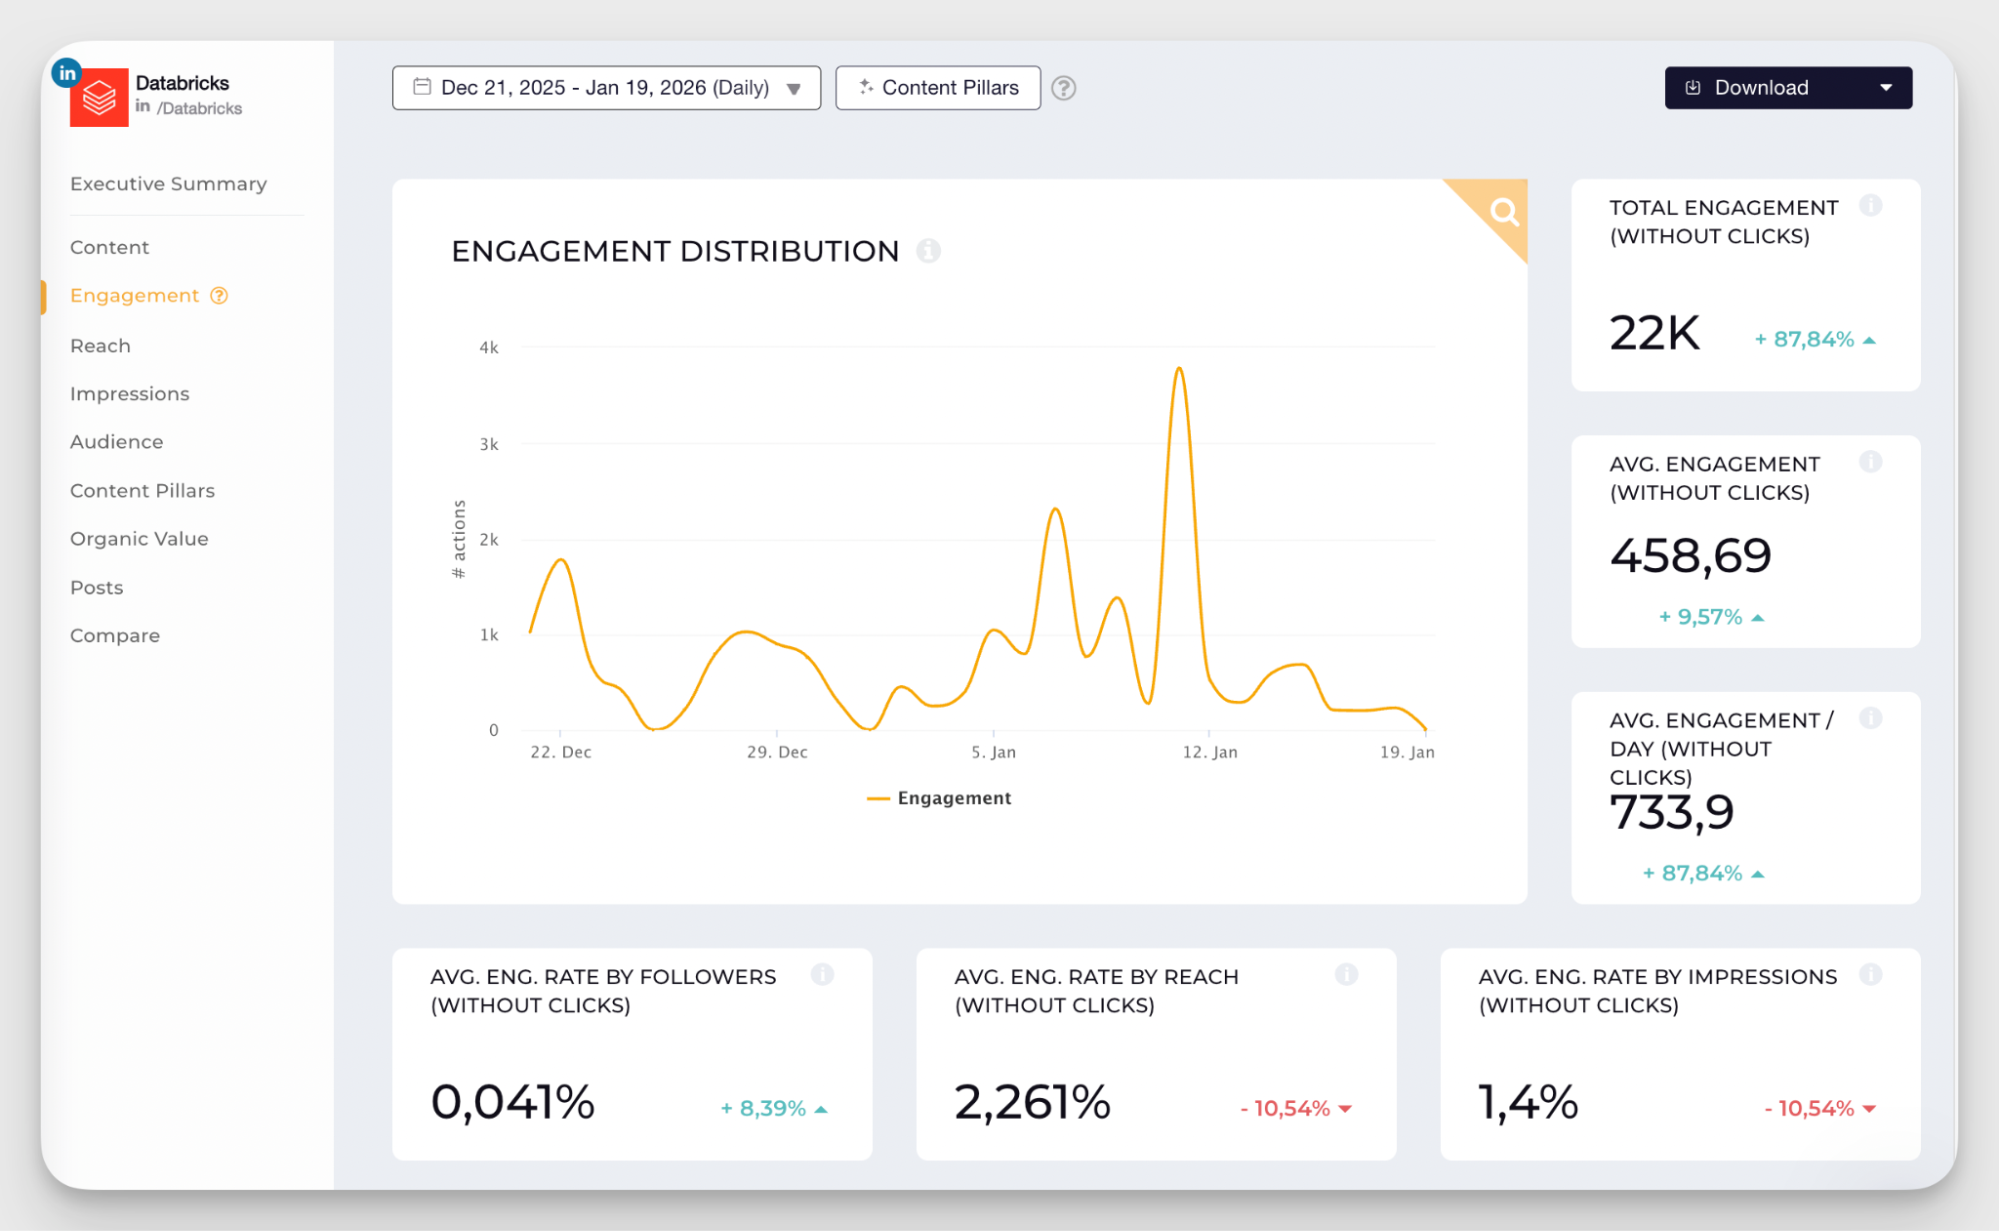1999x1231 pixels.
Task: Select Reach in the sidebar navigation
Action: point(100,345)
